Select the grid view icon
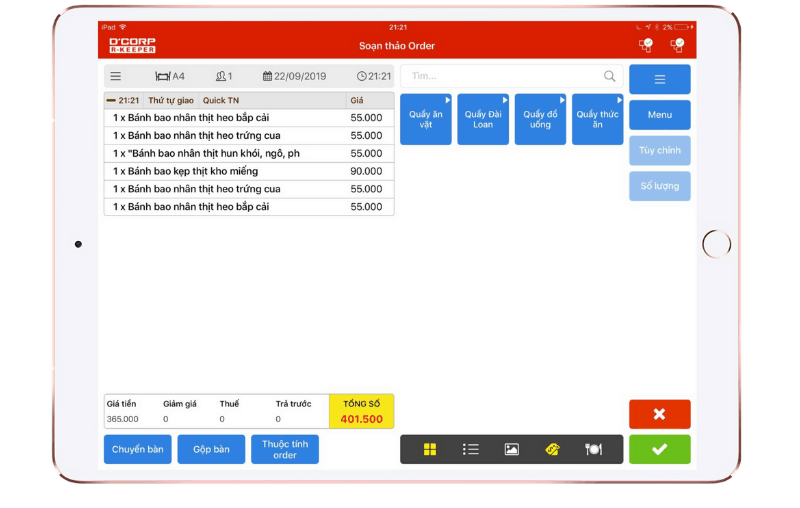Screen dimensions: 800x508 [430, 449]
